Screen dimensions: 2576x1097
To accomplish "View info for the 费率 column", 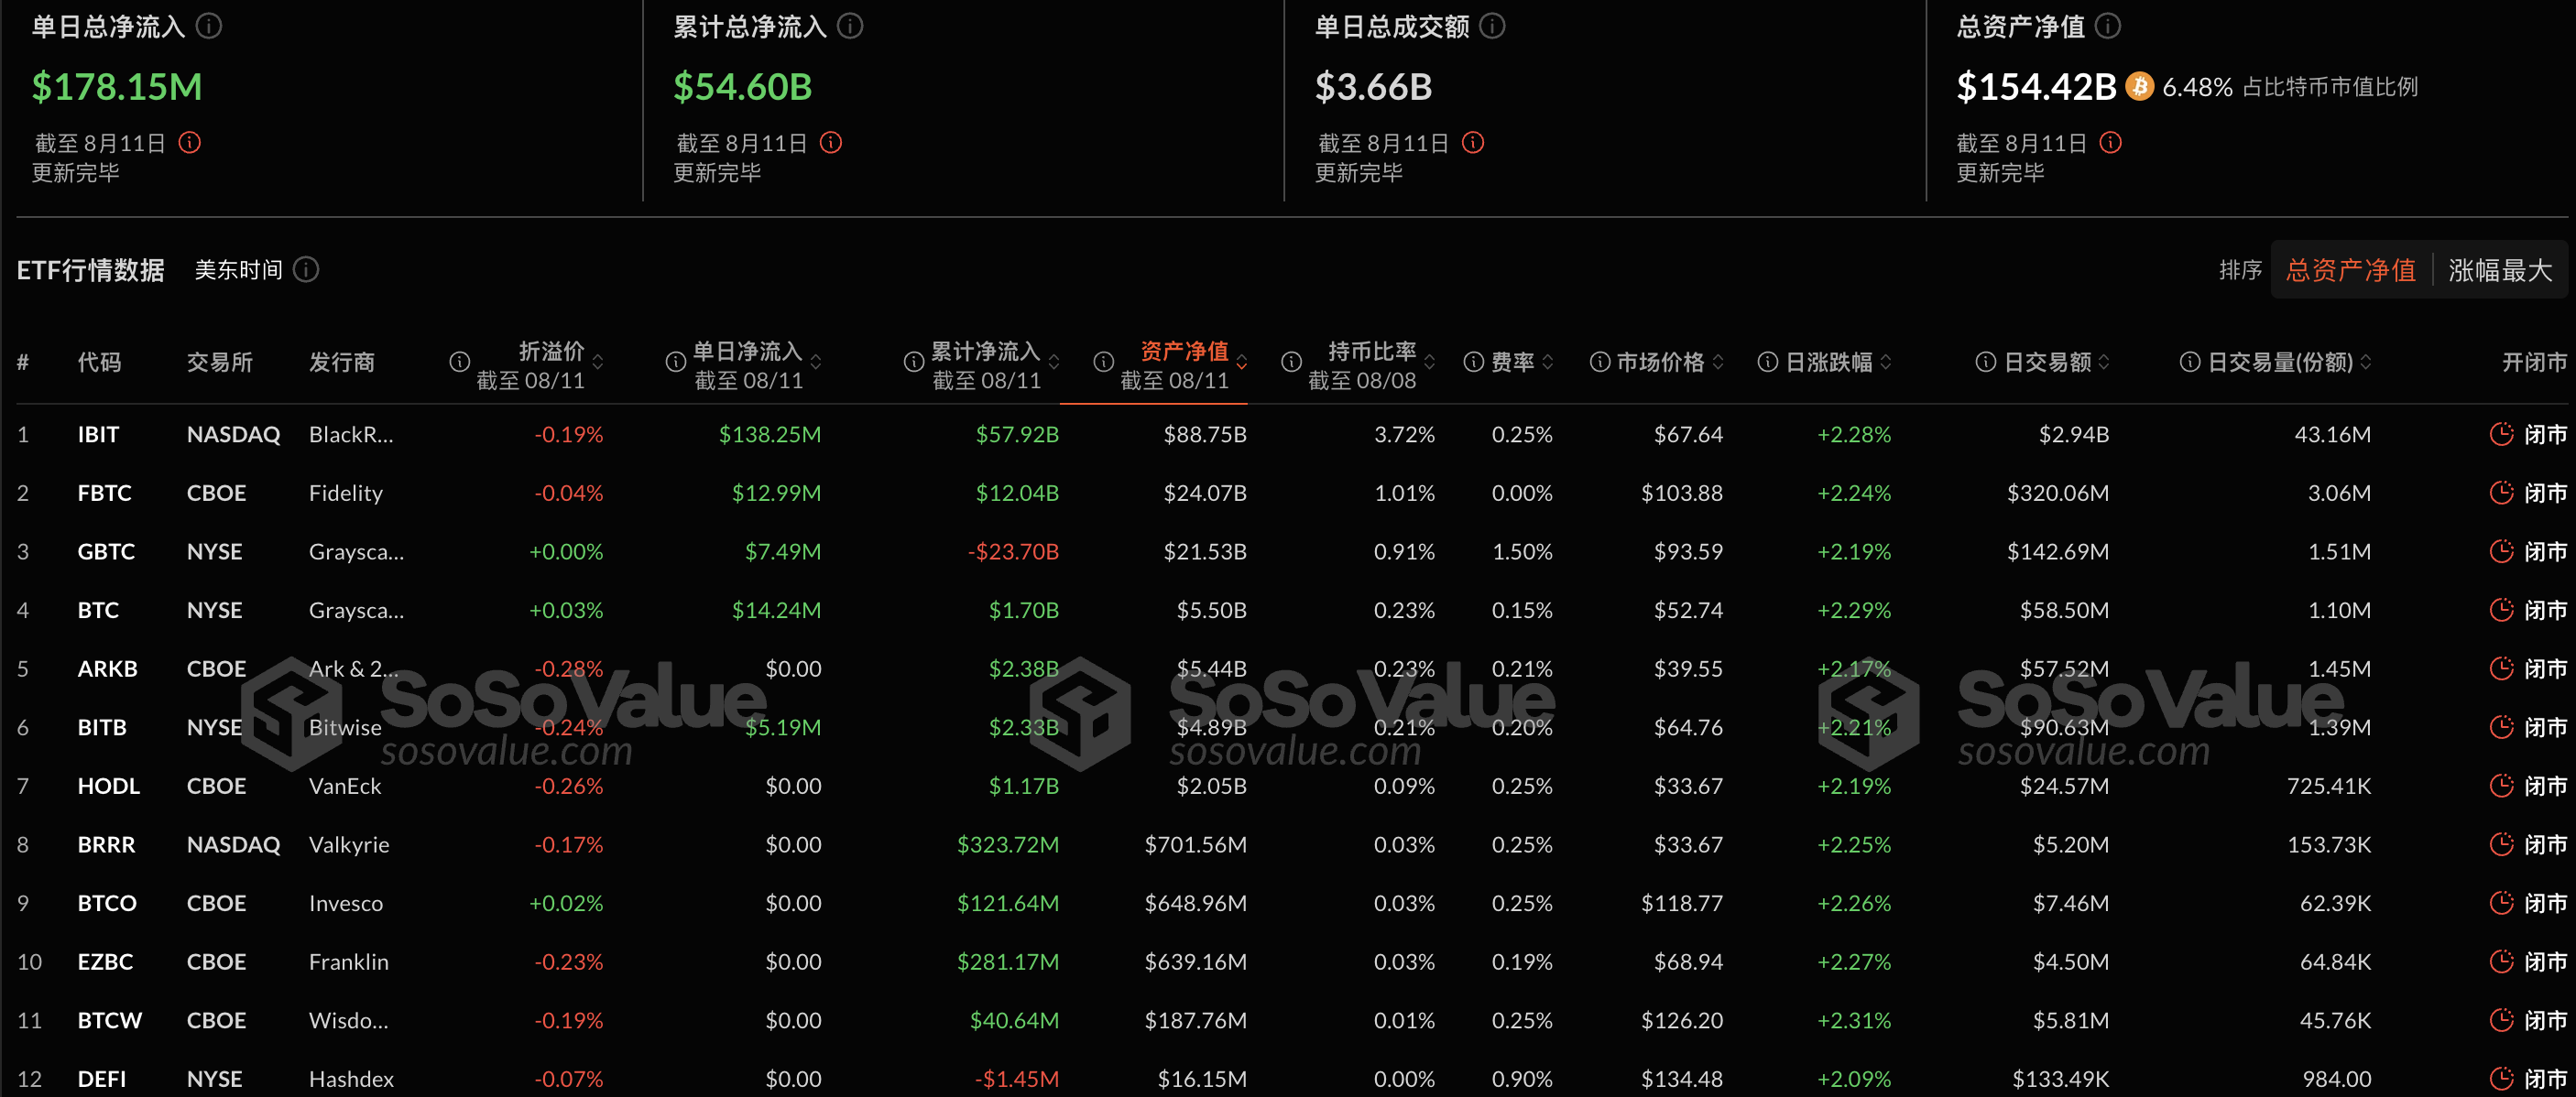I will (1472, 362).
